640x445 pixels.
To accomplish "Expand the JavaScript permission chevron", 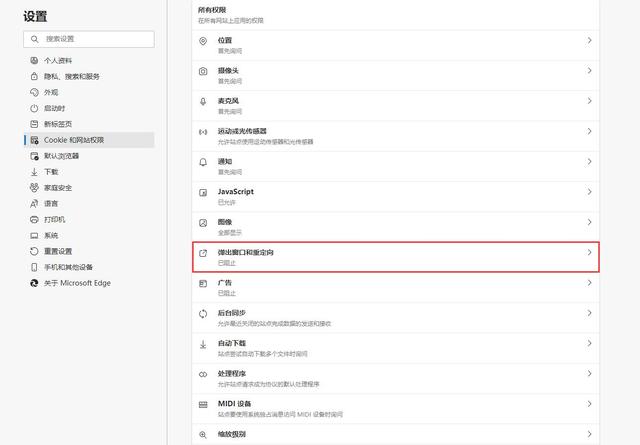I will [590, 192].
